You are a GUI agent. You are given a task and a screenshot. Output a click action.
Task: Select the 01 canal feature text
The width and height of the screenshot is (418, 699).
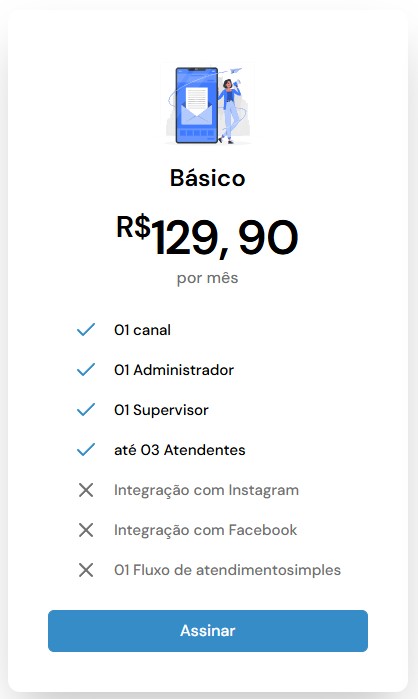(x=142, y=330)
